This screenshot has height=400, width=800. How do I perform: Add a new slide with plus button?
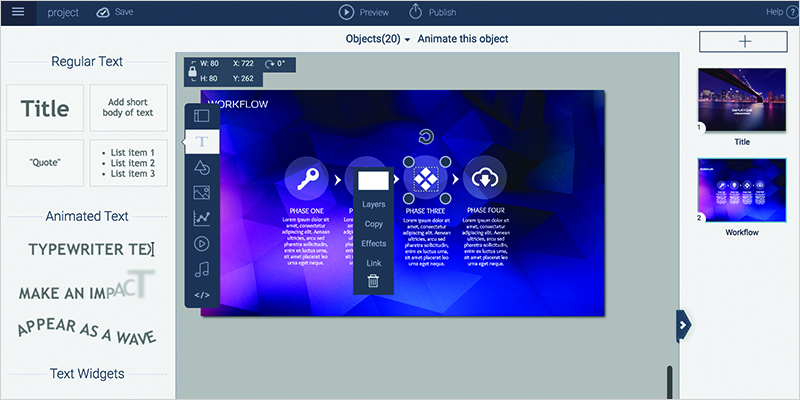[x=742, y=41]
